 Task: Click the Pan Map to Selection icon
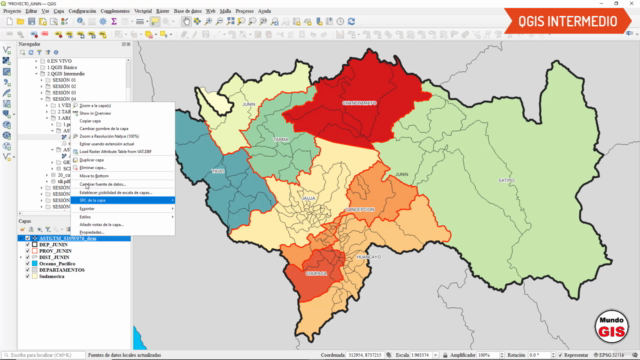tap(197, 22)
